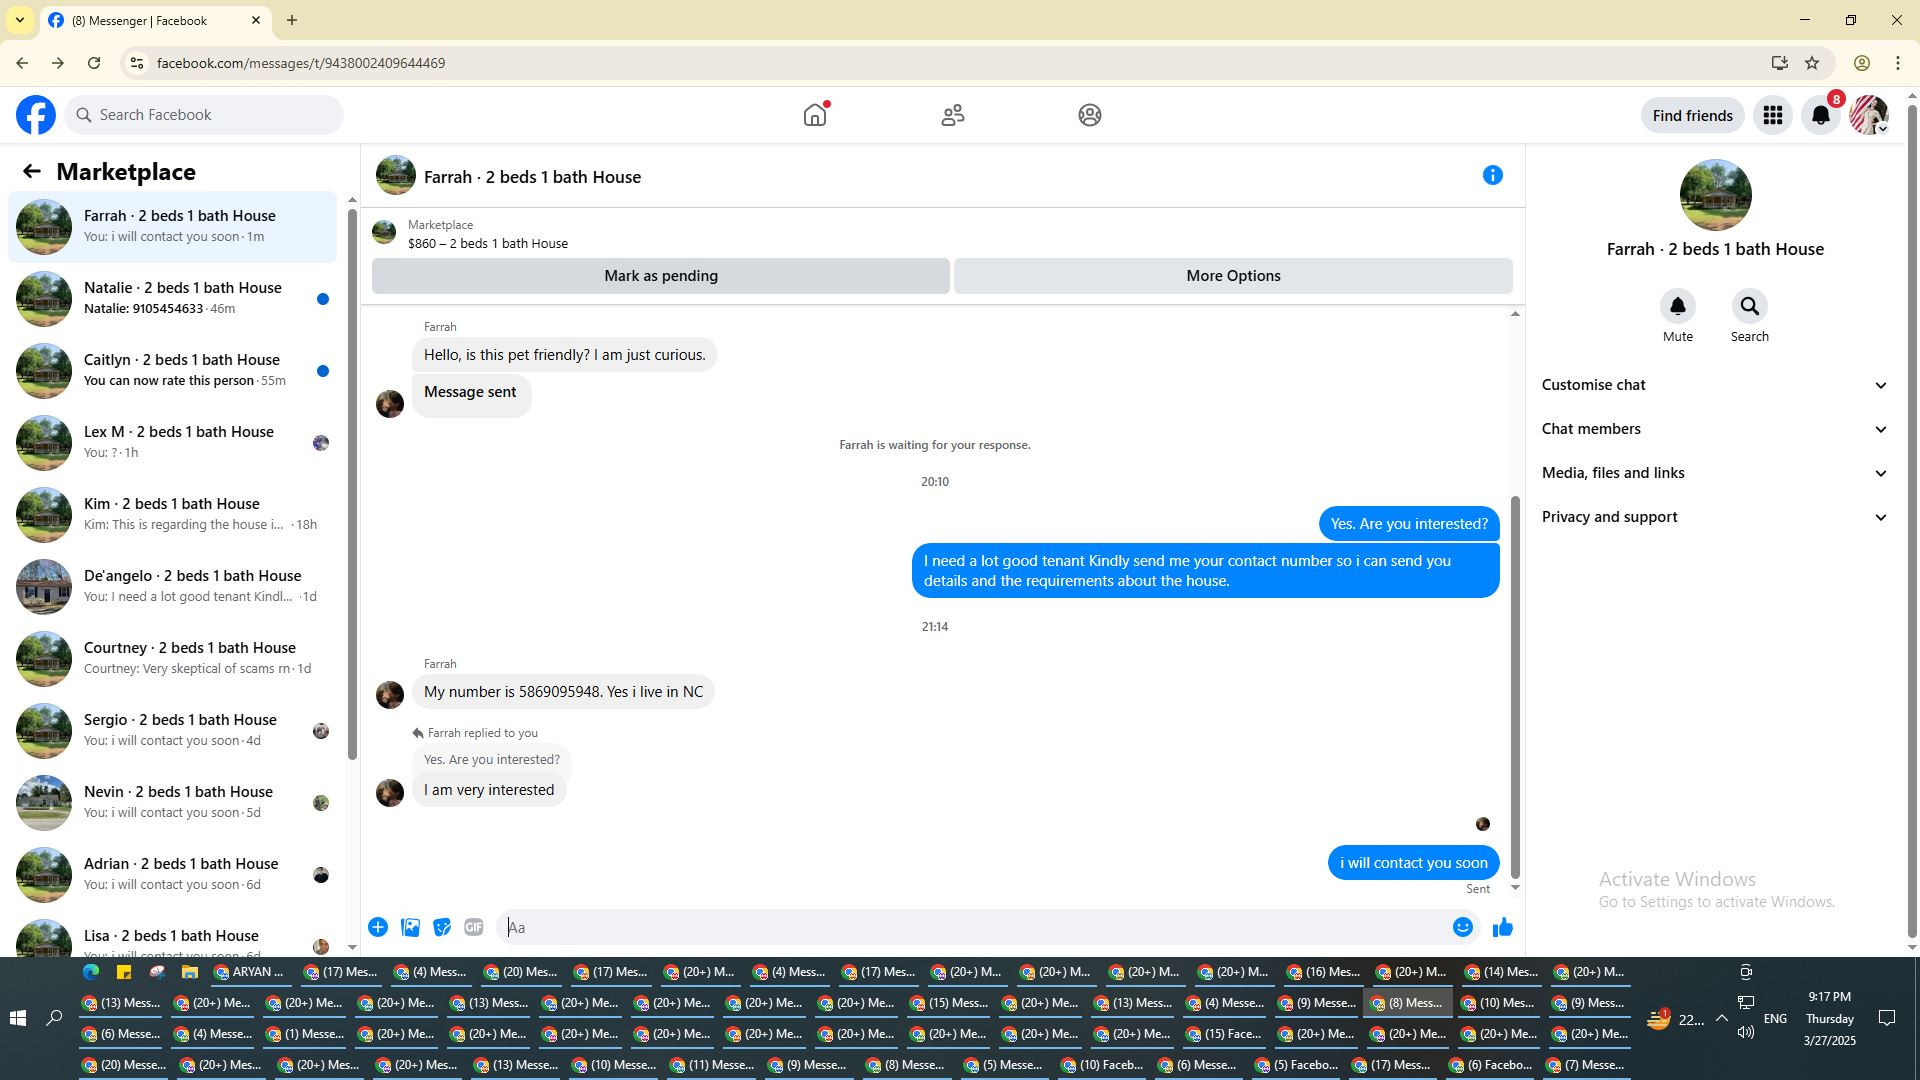Open the Caitlyn conversation
This screenshot has width=1920, height=1080.
coord(172,370)
